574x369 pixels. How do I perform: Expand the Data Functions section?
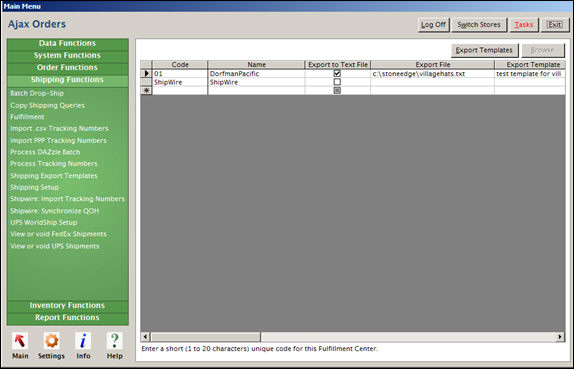pos(67,44)
